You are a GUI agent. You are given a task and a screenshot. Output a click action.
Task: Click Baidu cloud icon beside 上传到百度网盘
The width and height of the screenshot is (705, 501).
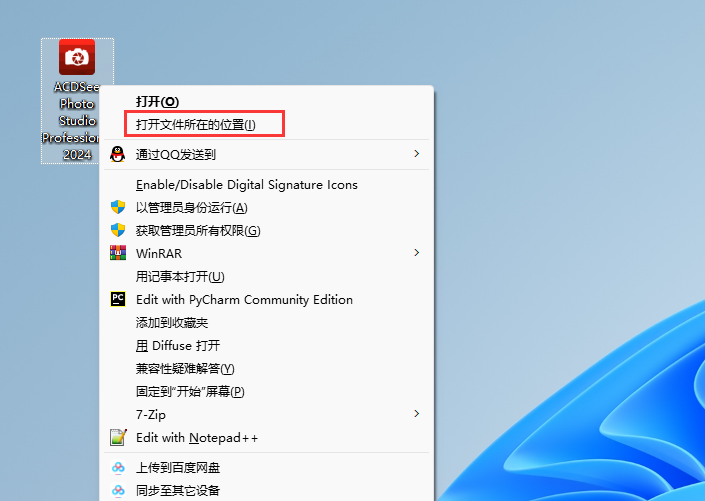tap(118, 467)
